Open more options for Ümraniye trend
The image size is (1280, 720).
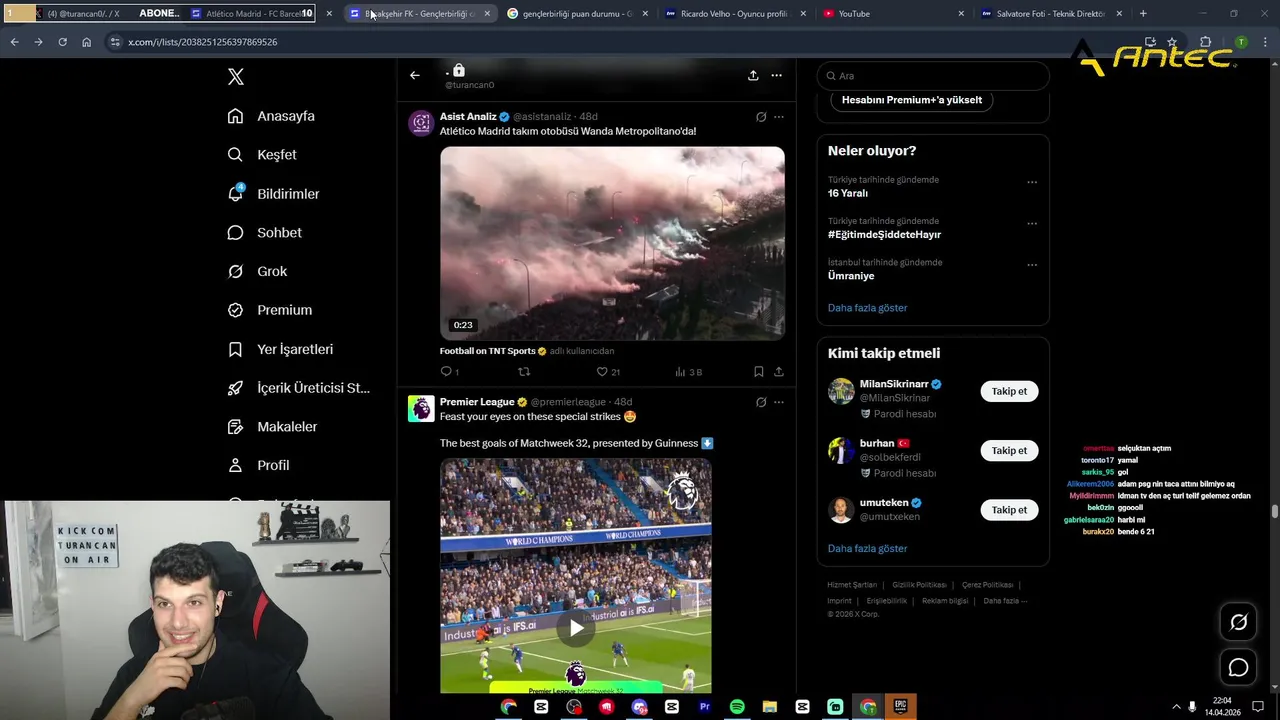tap(1032, 265)
